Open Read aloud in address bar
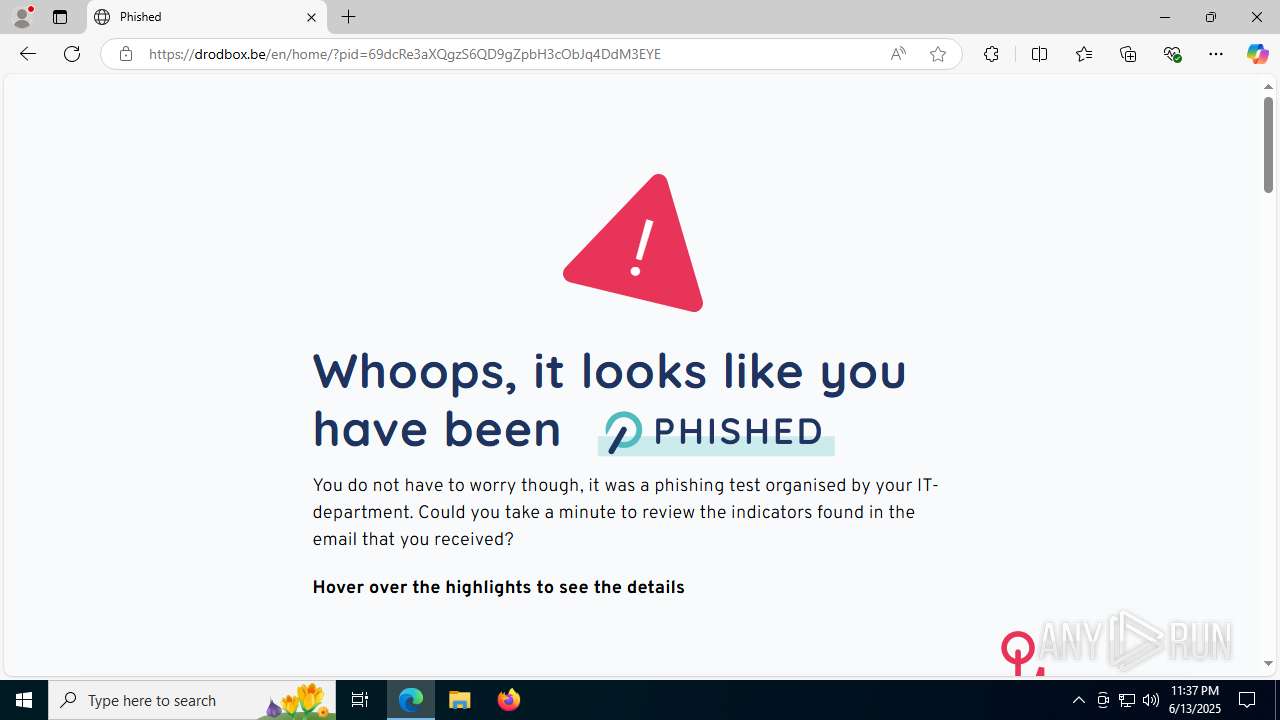1280x720 pixels. (898, 54)
